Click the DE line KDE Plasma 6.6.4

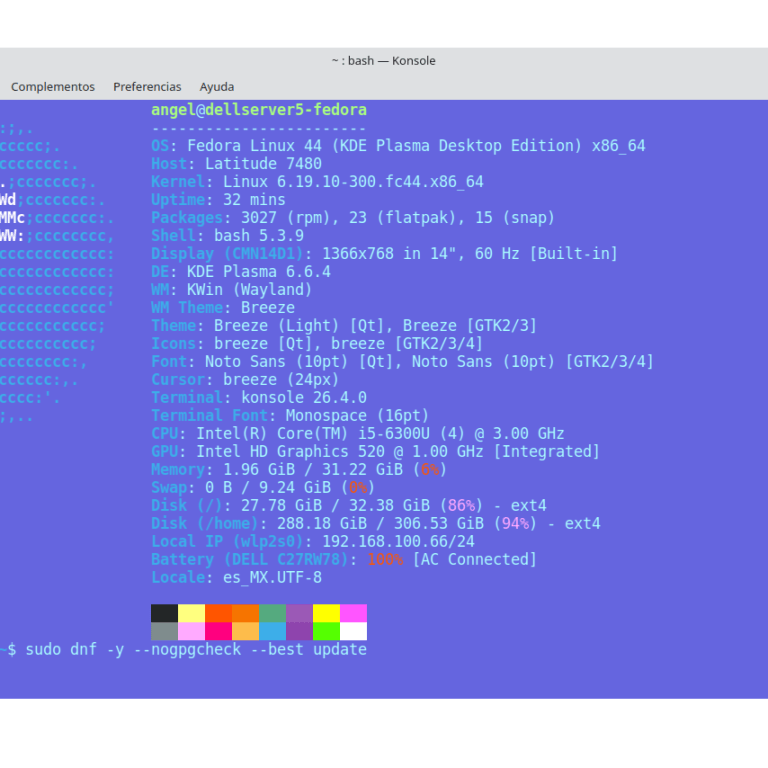(241, 272)
